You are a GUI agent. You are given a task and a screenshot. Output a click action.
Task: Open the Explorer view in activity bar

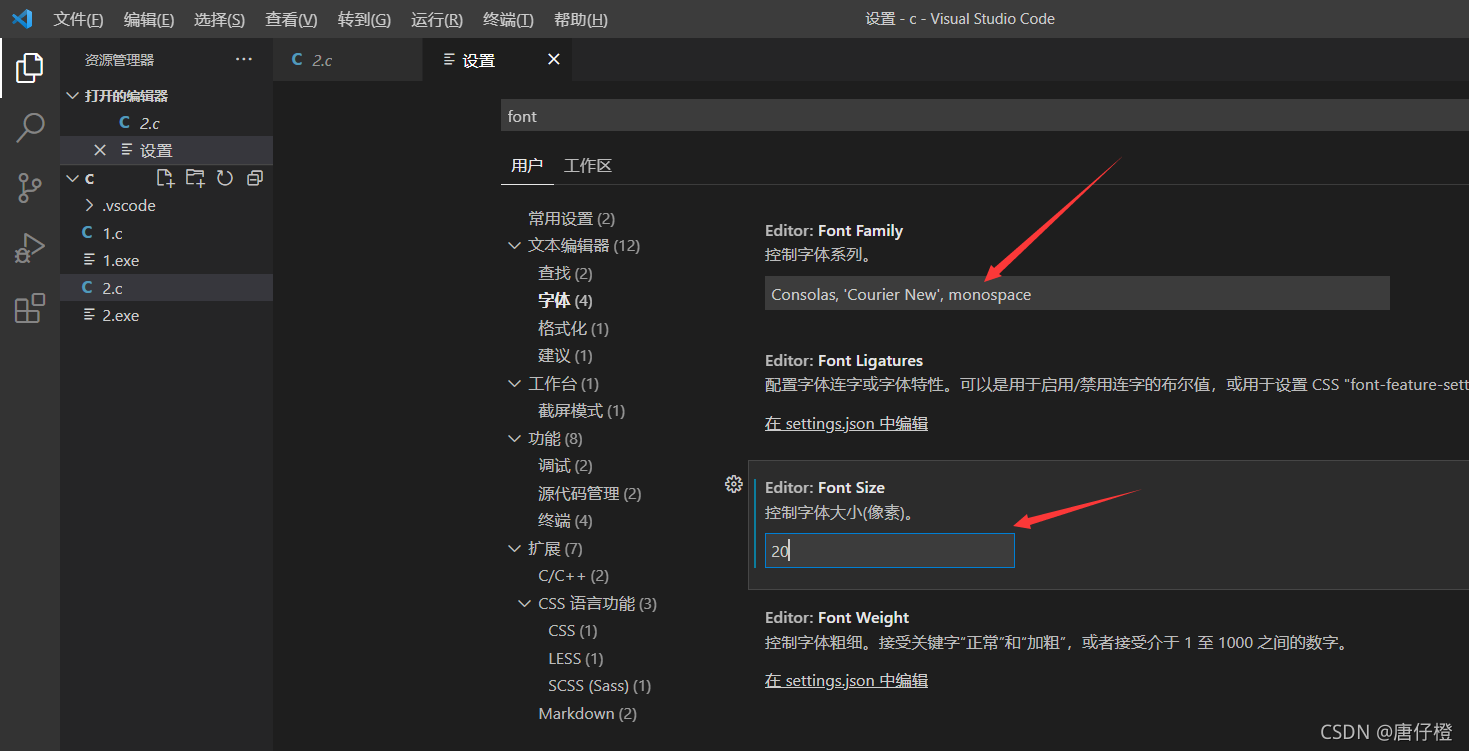pos(30,68)
